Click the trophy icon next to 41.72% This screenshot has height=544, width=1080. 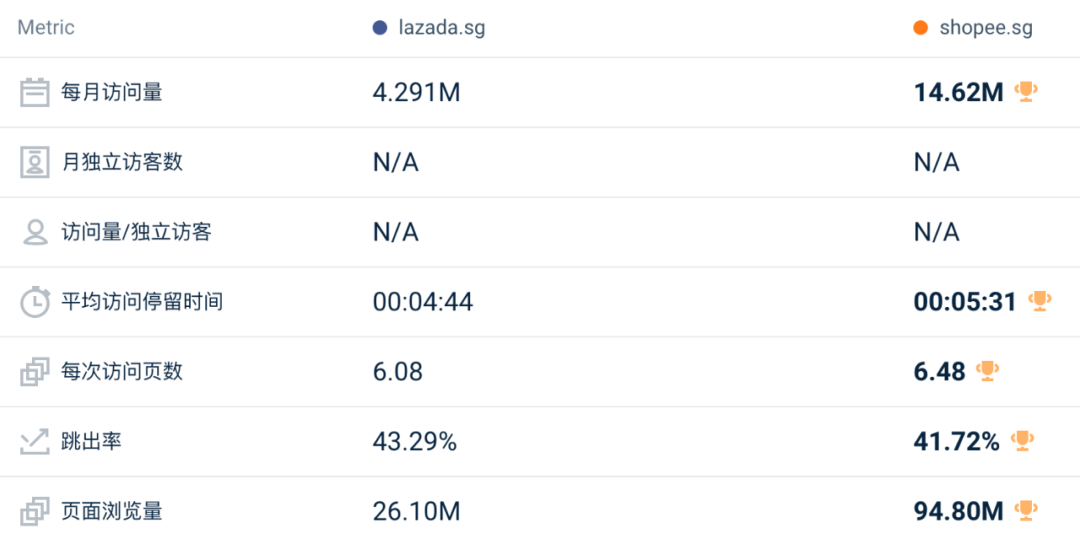[x=1022, y=441]
